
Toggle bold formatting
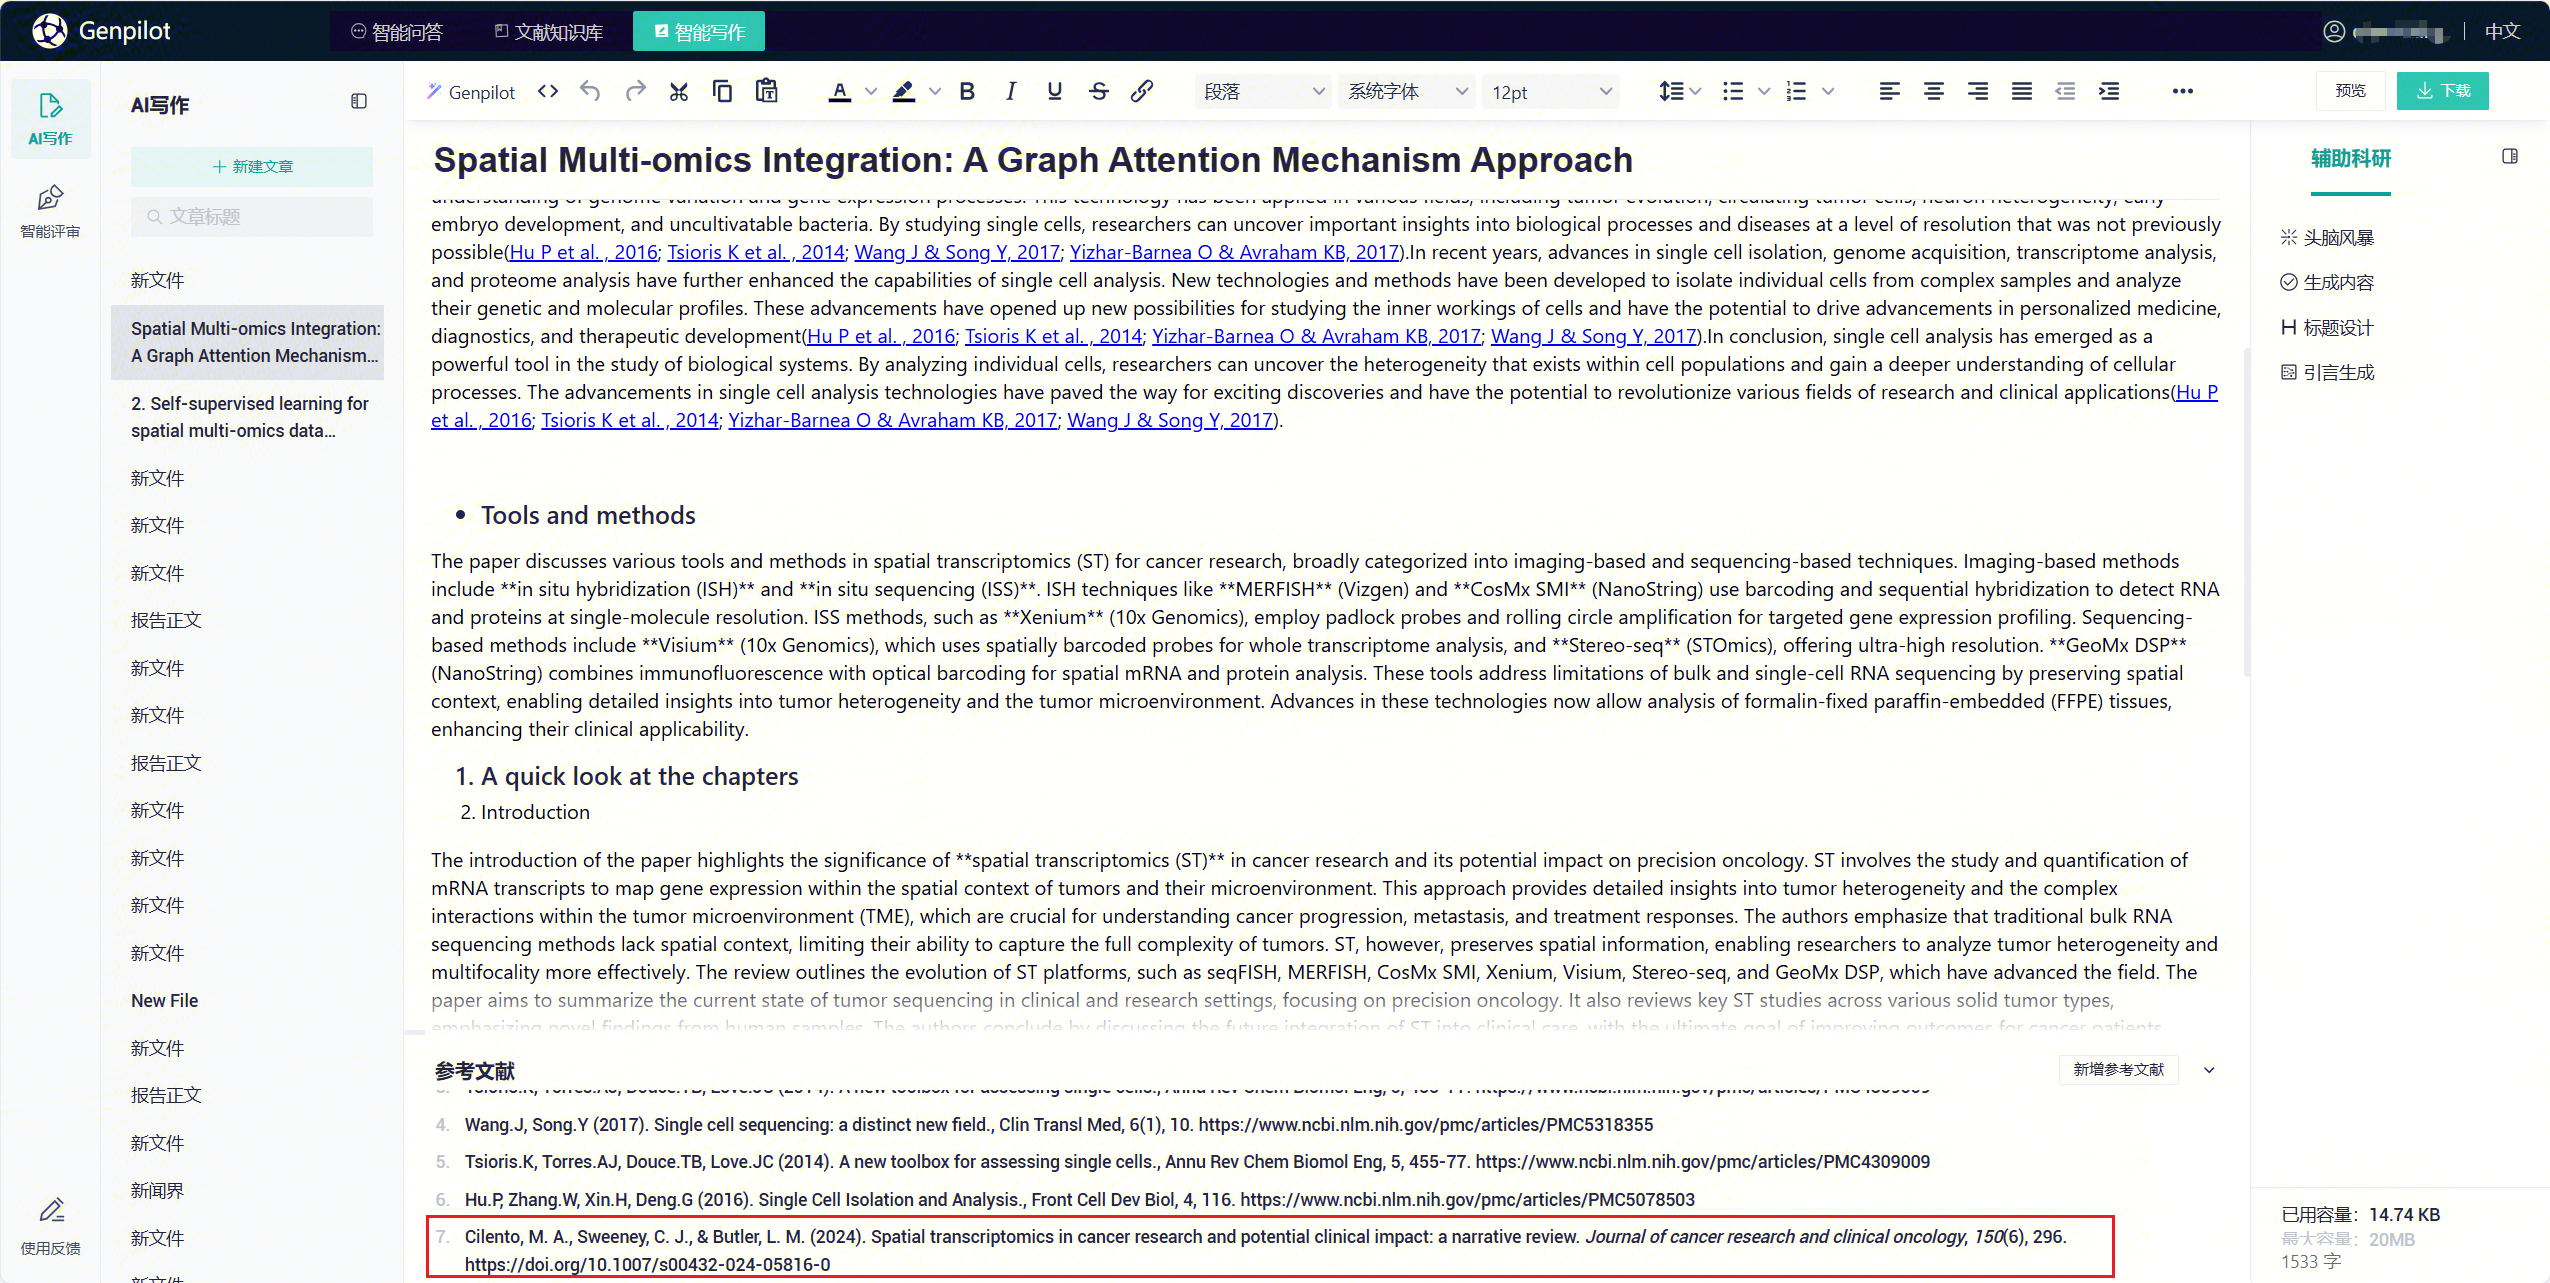tap(967, 92)
